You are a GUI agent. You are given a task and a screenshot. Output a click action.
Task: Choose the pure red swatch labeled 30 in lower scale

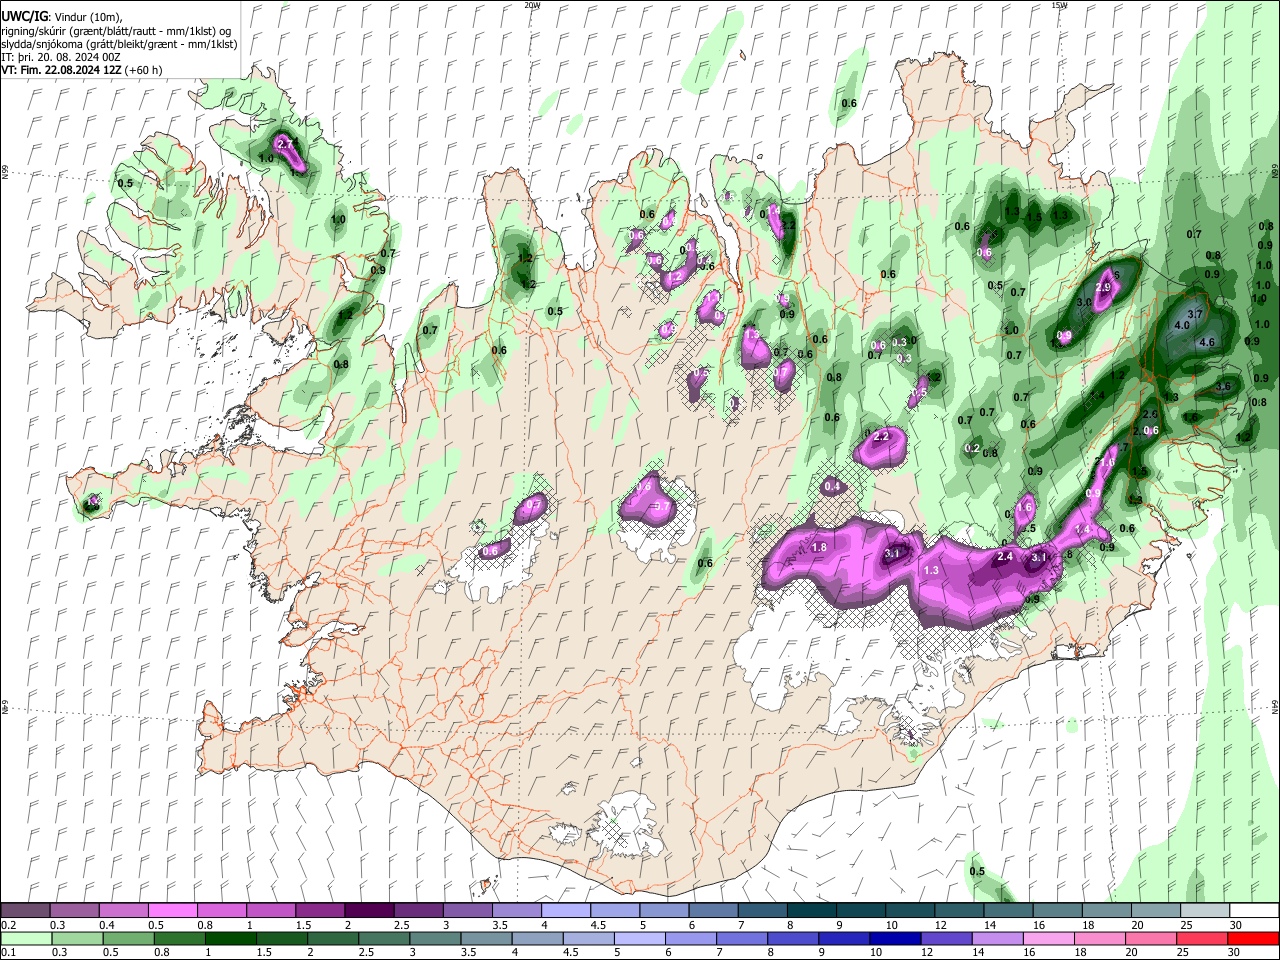coord(1253,938)
